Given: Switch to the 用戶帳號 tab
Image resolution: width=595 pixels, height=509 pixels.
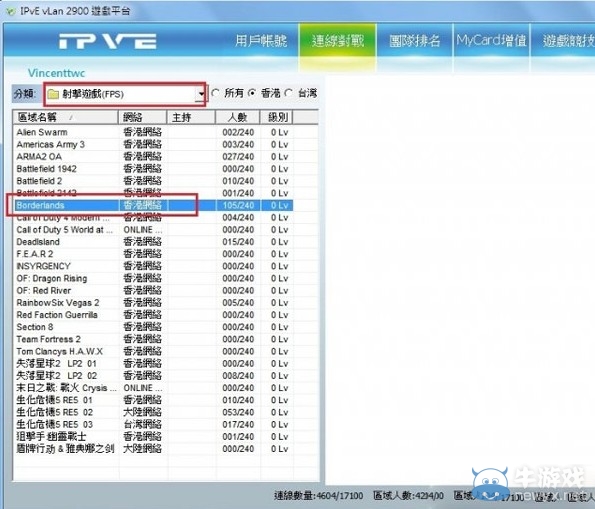Looking at the screenshot, I should pyautogui.click(x=261, y=41).
